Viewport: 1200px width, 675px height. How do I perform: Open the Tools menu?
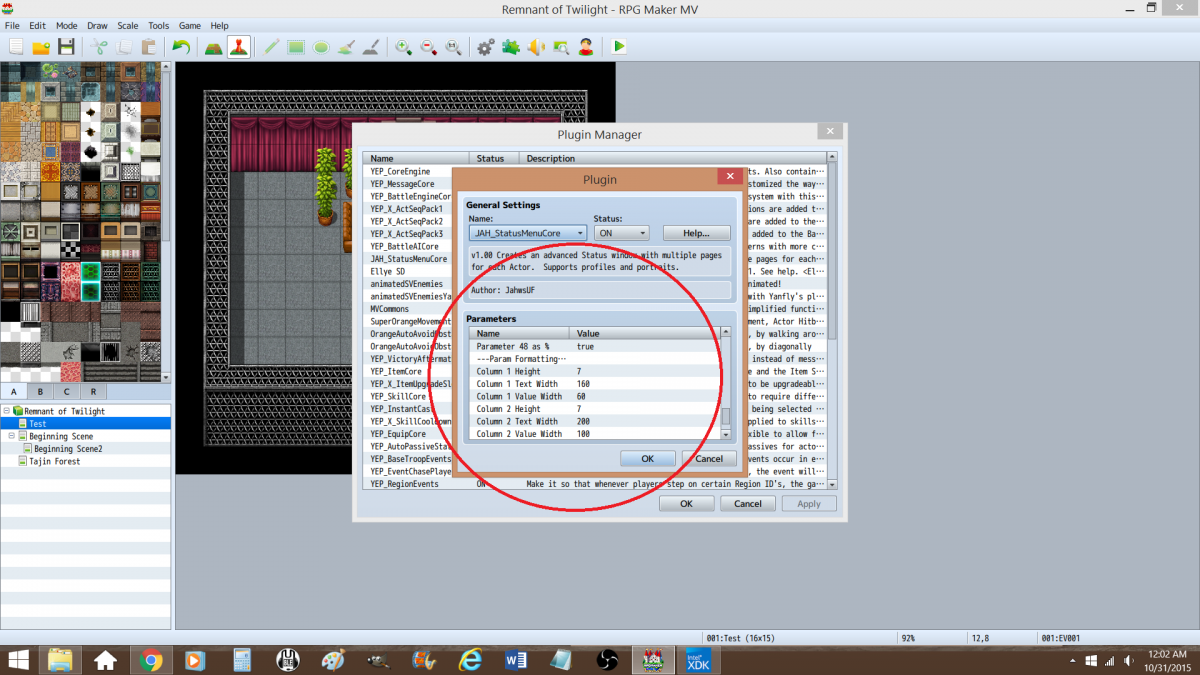(159, 25)
